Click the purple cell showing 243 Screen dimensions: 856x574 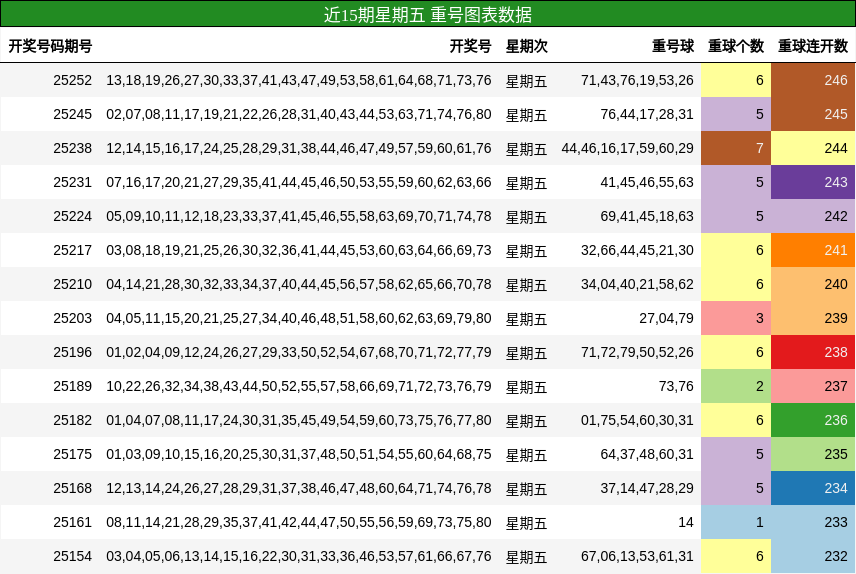[813, 182]
